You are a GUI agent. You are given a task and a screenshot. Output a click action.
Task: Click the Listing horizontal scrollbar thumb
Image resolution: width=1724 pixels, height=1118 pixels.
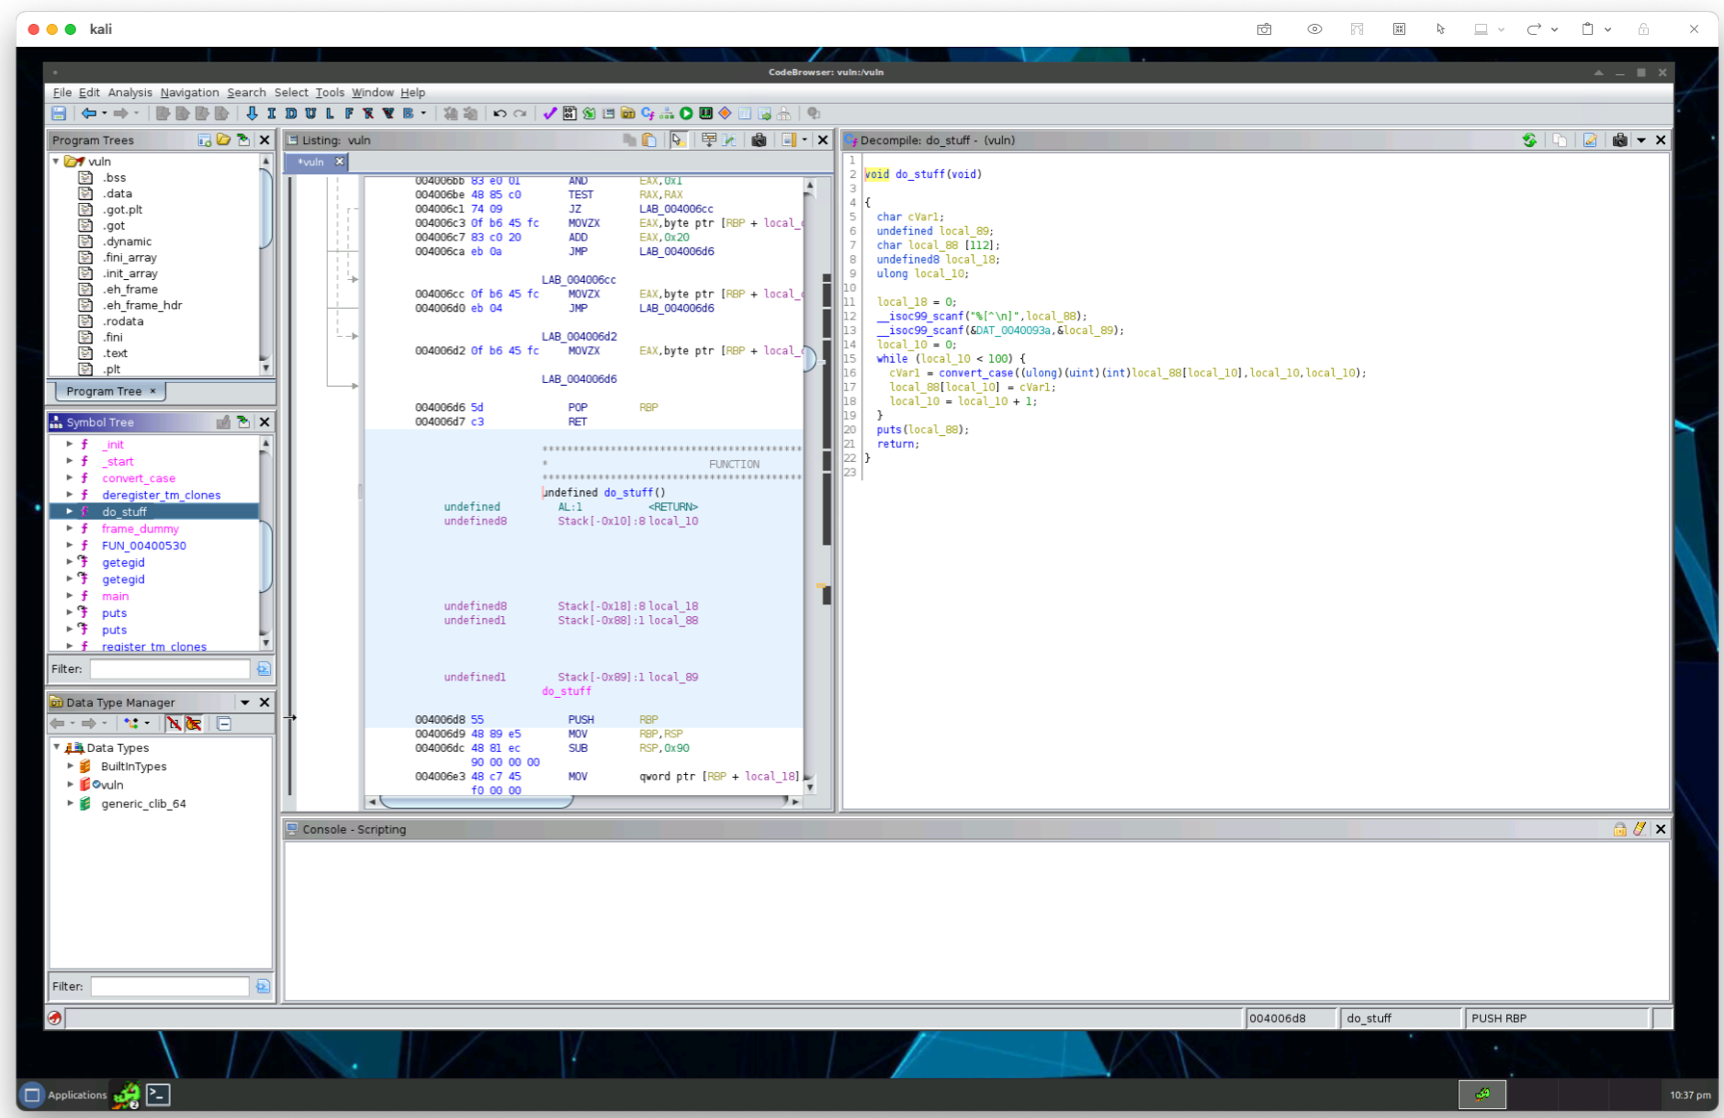[x=476, y=801]
